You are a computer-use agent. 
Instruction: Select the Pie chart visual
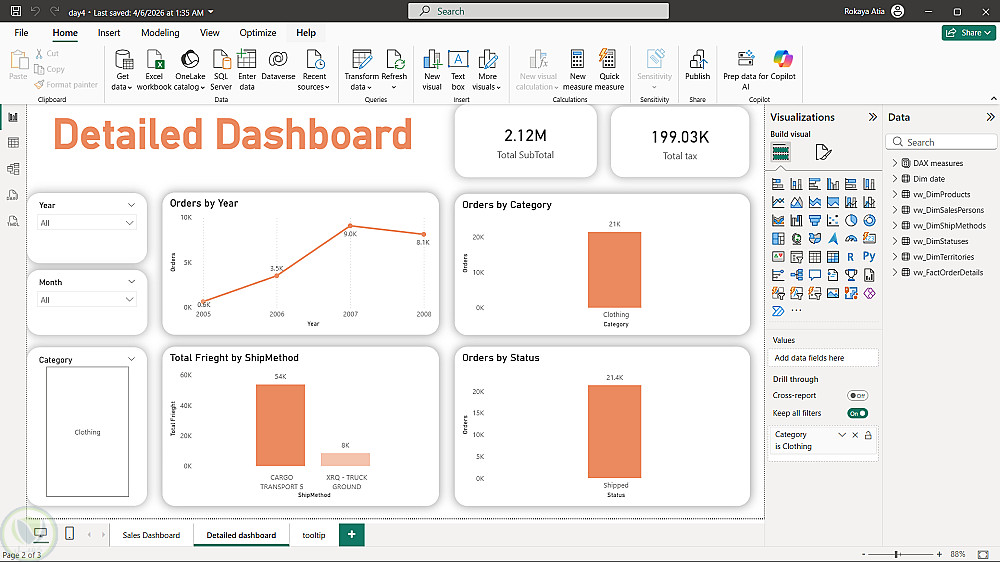click(851, 221)
